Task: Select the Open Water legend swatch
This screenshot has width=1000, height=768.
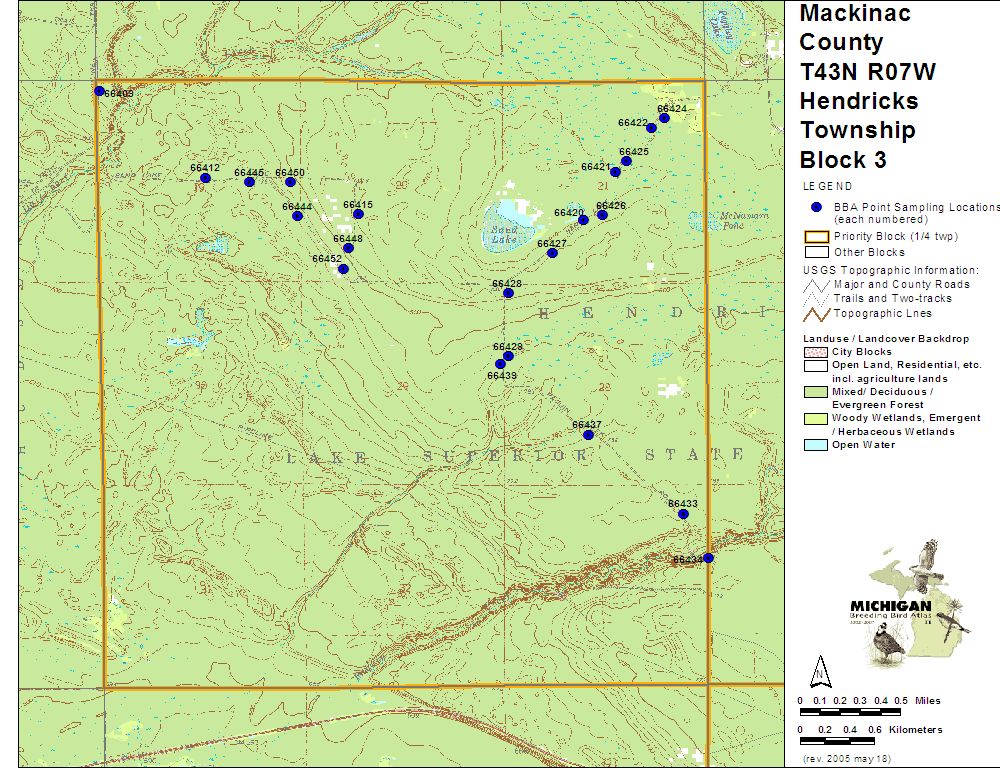Action: pos(816,445)
